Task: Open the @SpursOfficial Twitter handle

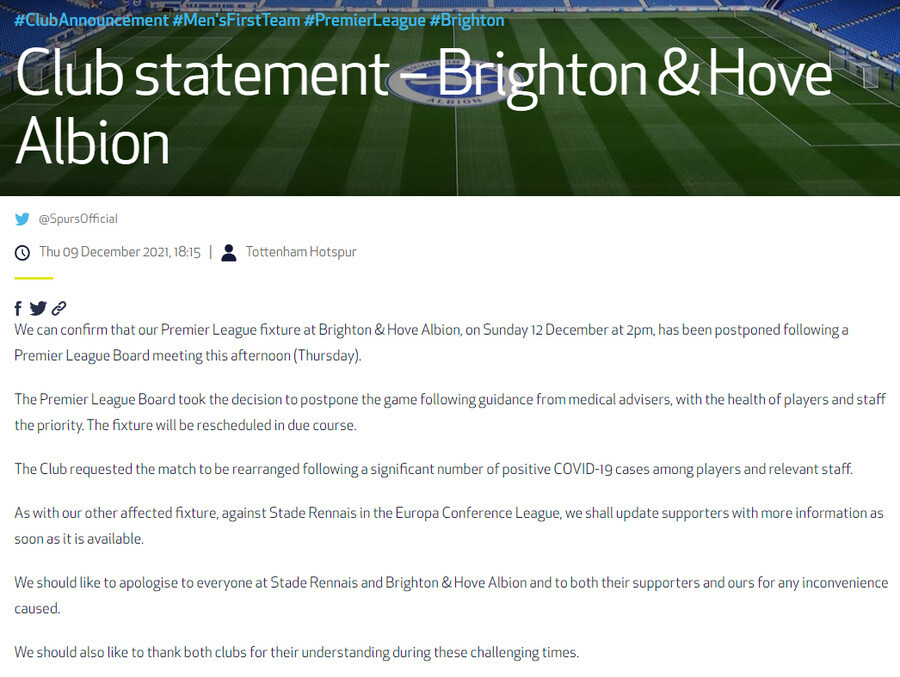Action: [x=78, y=219]
